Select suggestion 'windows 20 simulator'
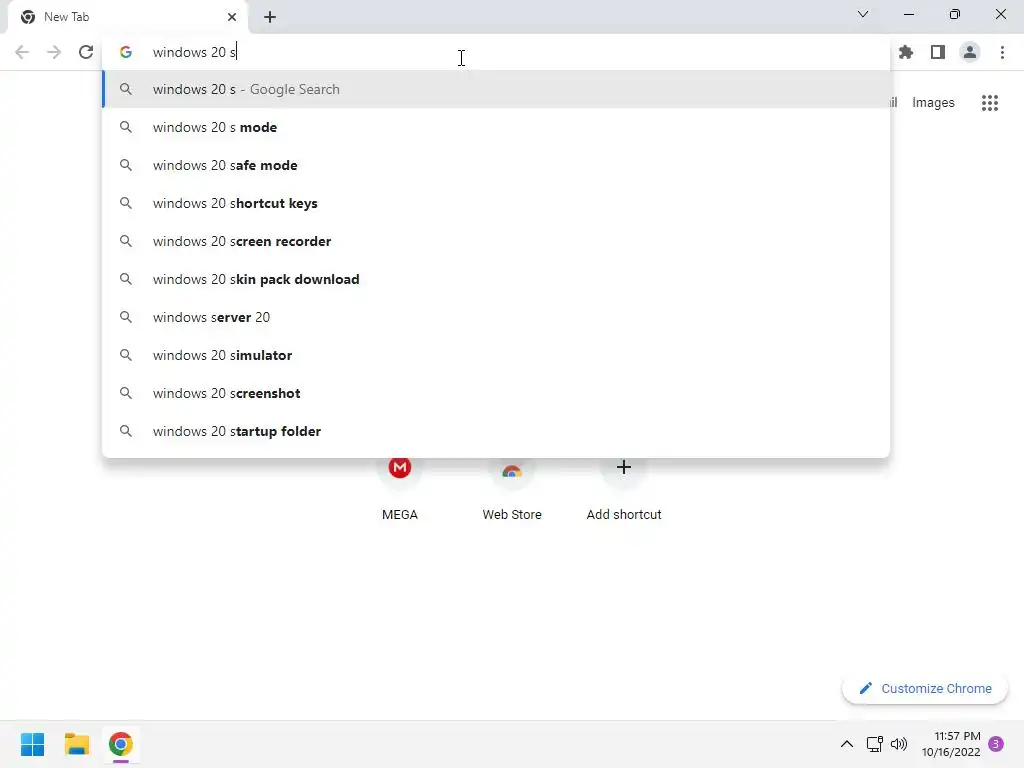 point(496,355)
